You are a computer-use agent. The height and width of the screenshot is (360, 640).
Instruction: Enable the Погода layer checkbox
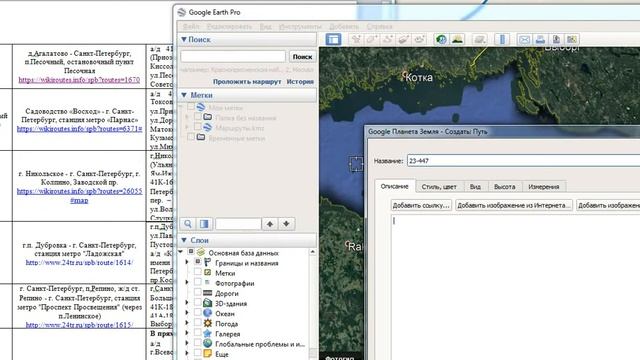pos(198,323)
